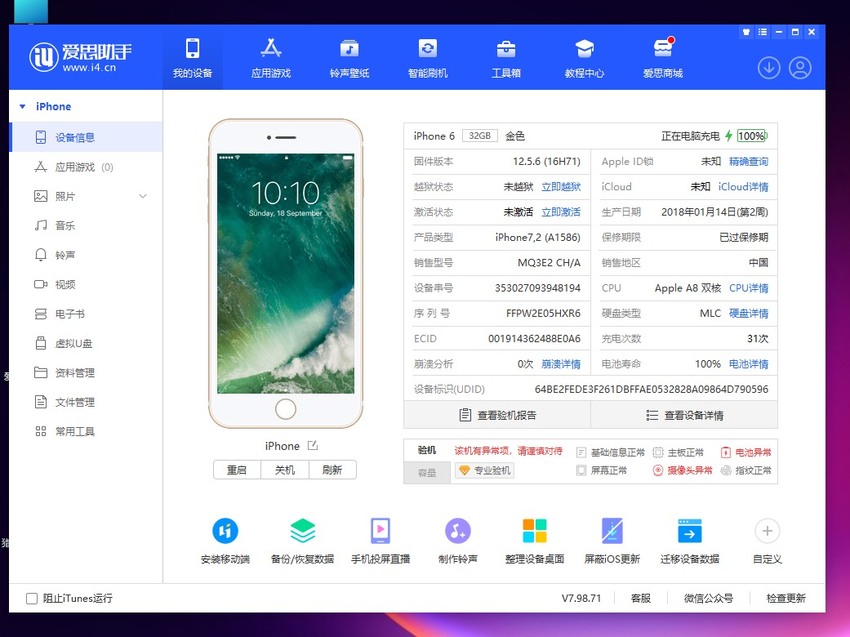Viewport: 850px width, 637px height.
Task: Open 文件管理 in the sidebar
Action: [86, 402]
